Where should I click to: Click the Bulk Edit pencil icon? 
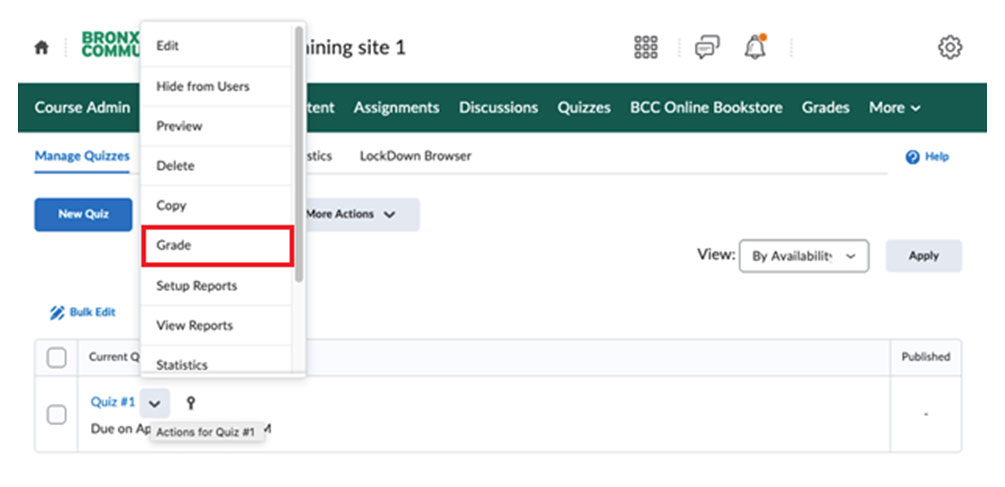(x=58, y=312)
